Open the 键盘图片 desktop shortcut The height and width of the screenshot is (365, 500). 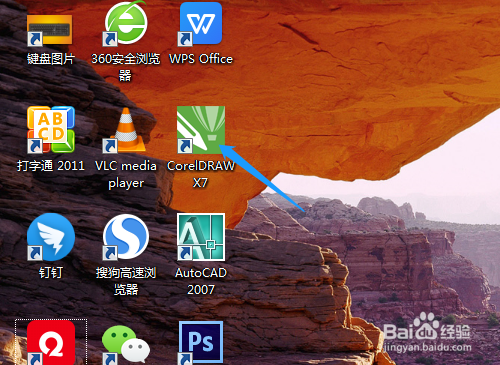50,30
